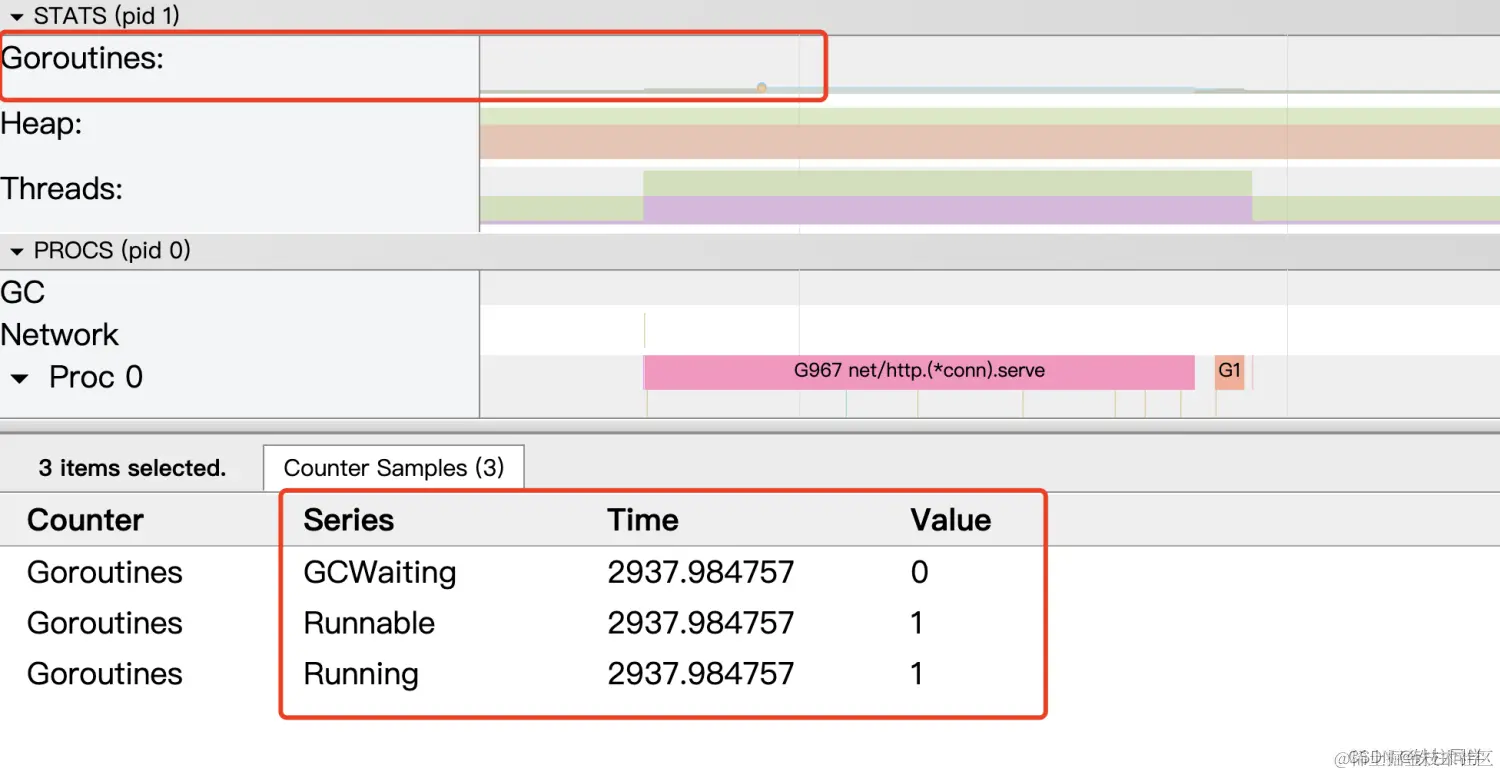The width and height of the screenshot is (1500, 775).
Task: Collapse the STATS (pid 1) section
Action: point(16,16)
